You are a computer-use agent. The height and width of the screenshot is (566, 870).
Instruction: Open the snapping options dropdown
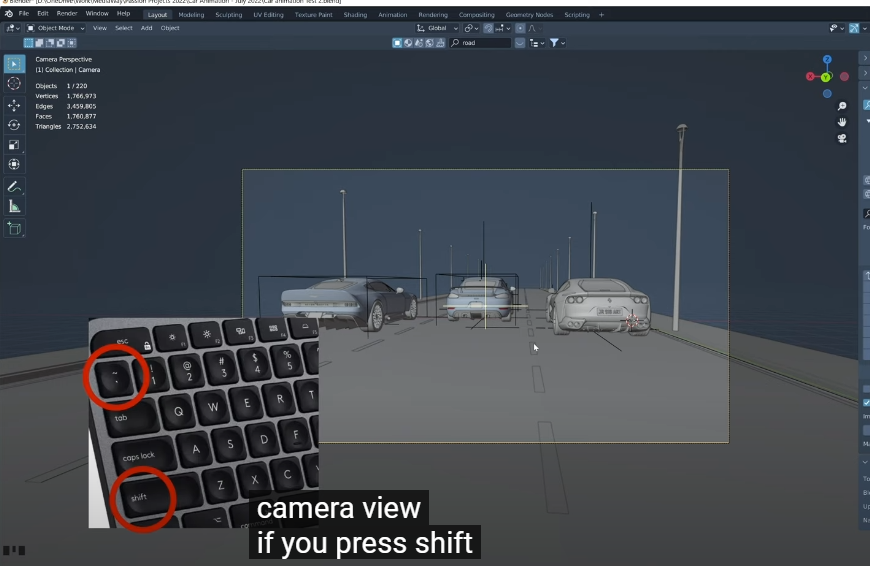pyautogui.click(x=503, y=28)
